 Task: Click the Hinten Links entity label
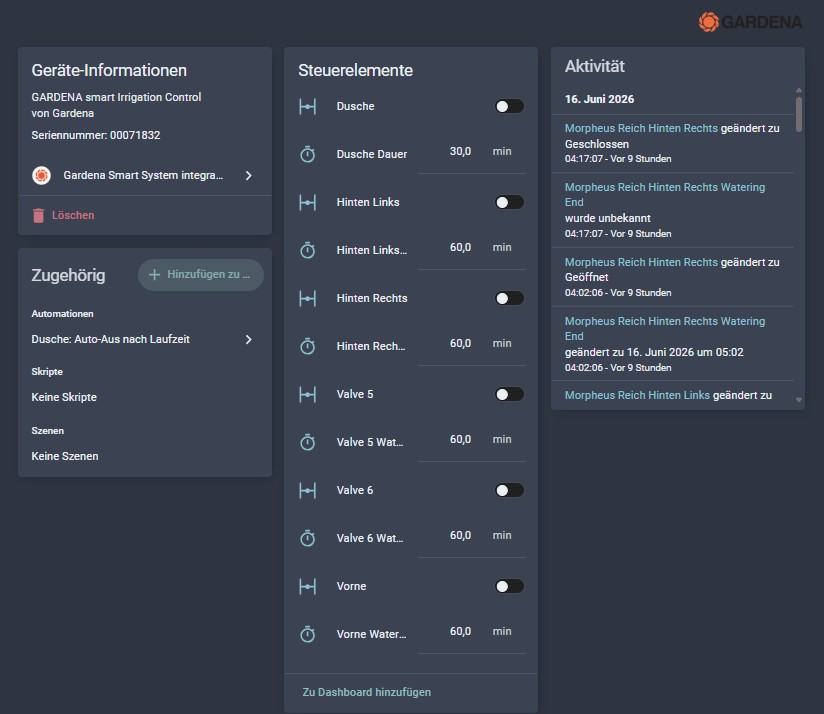tap(368, 202)
